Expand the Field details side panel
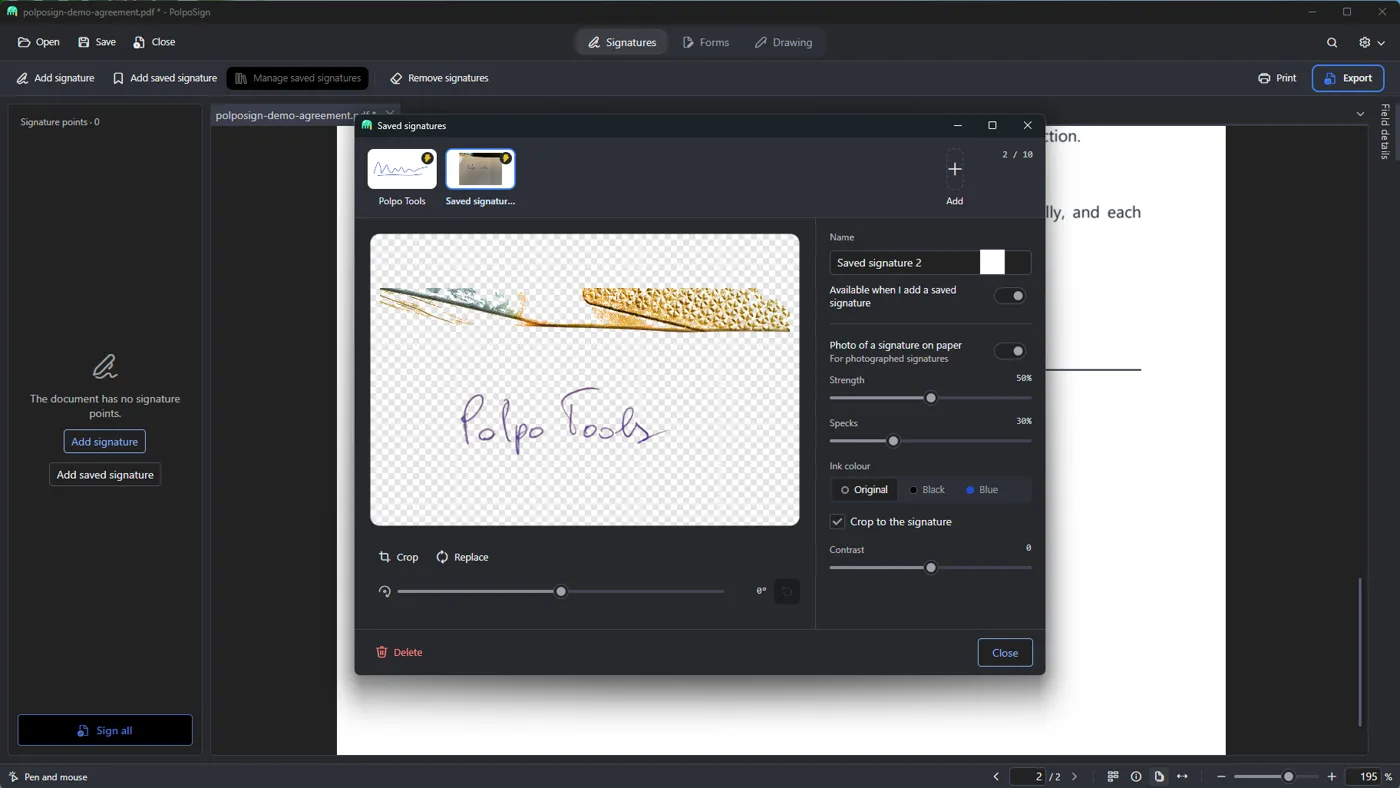 (1385, 131)
